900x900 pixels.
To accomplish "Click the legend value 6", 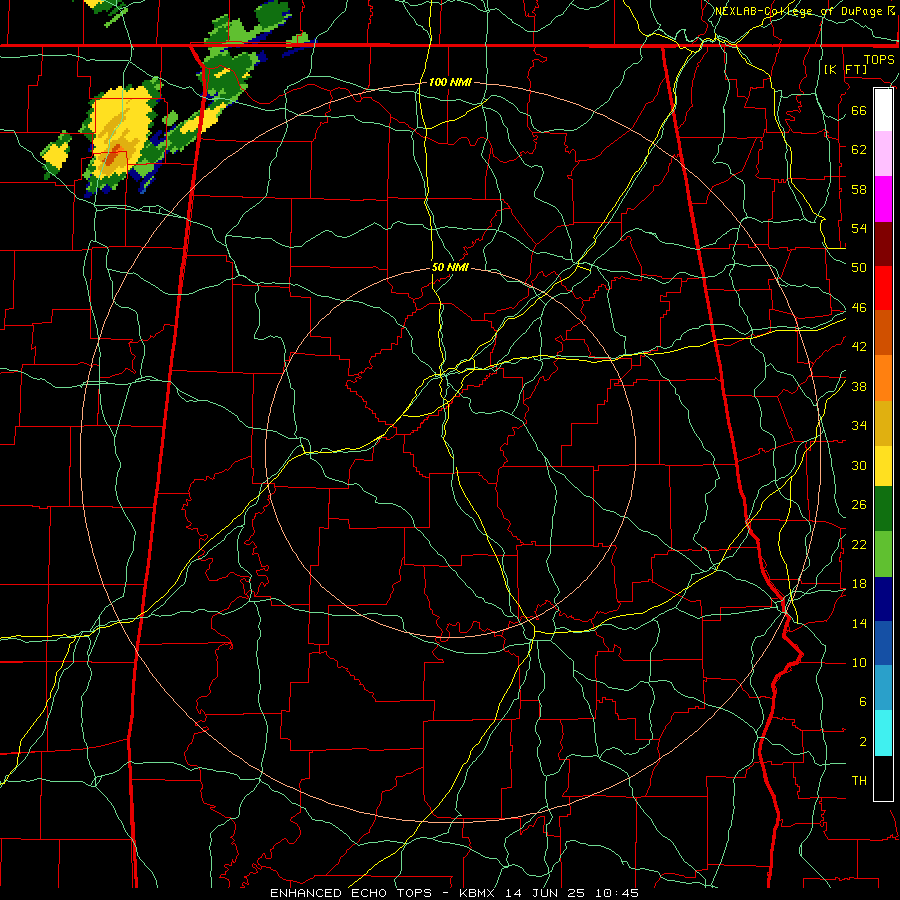I will click(863, 702).
